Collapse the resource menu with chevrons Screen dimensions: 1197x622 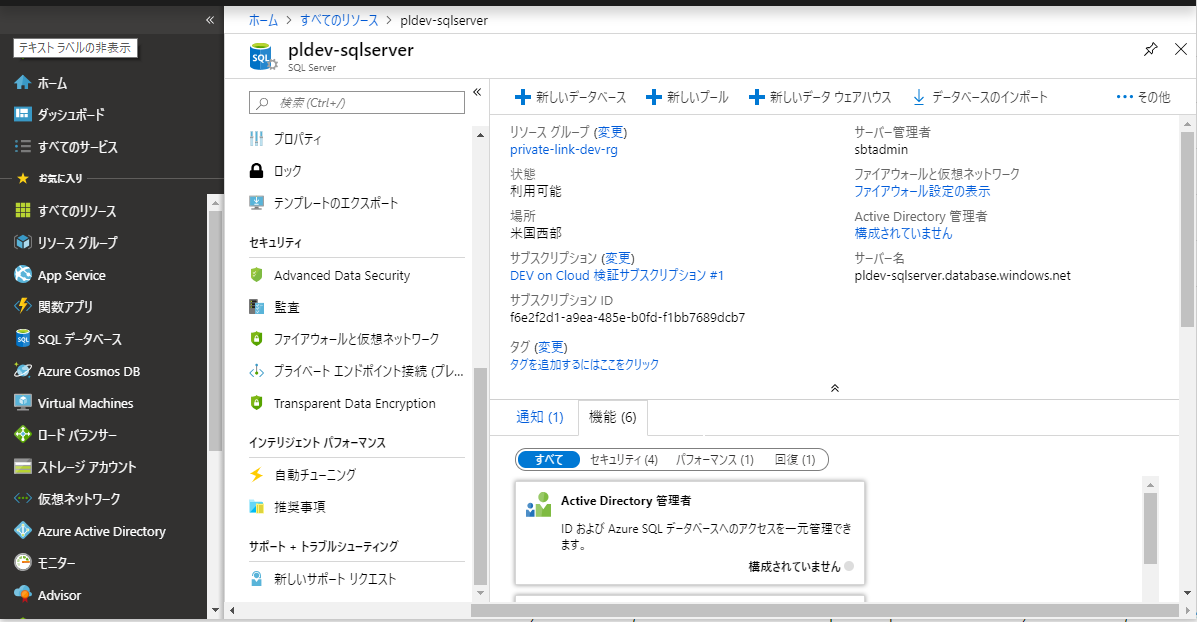(x=477, y=92)
